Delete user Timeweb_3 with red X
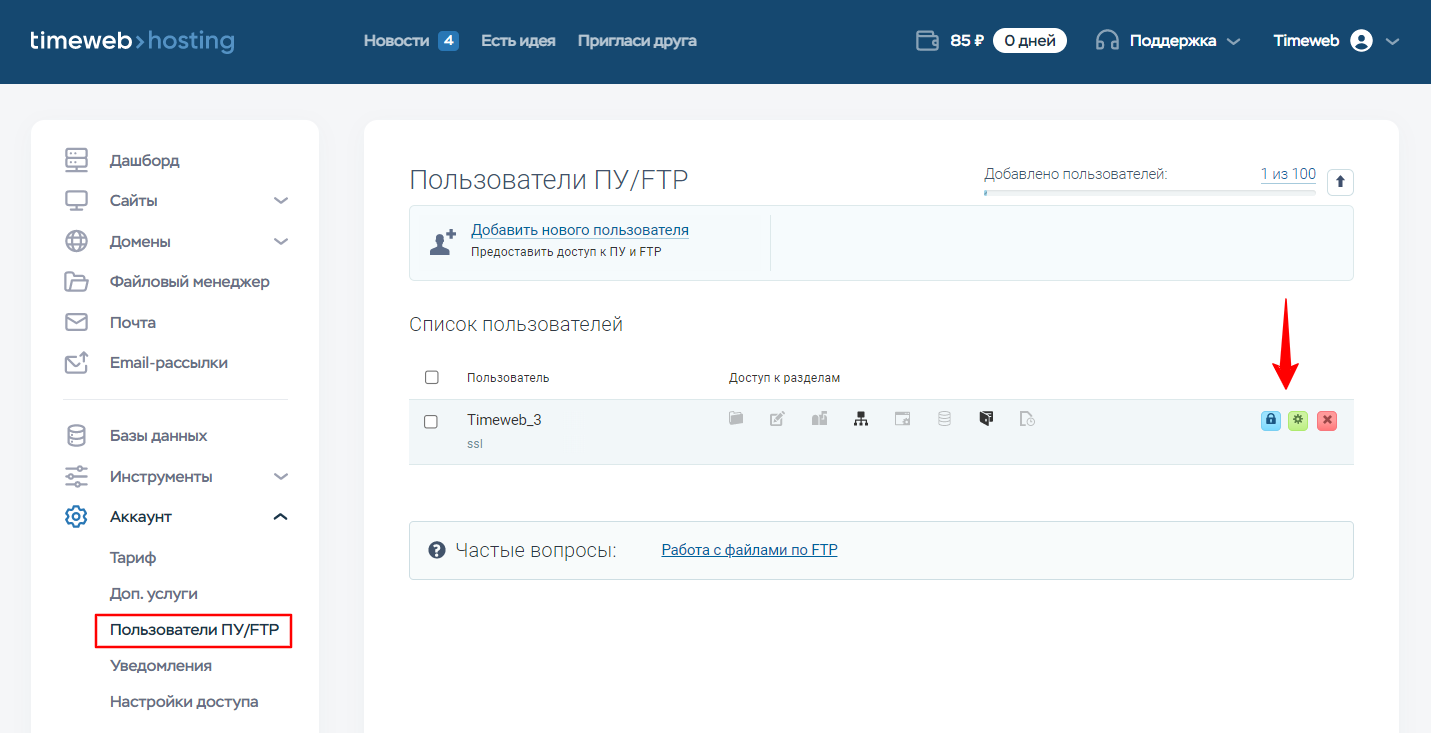Viewport: 1431px width, 733px height. pos(1327,420)
